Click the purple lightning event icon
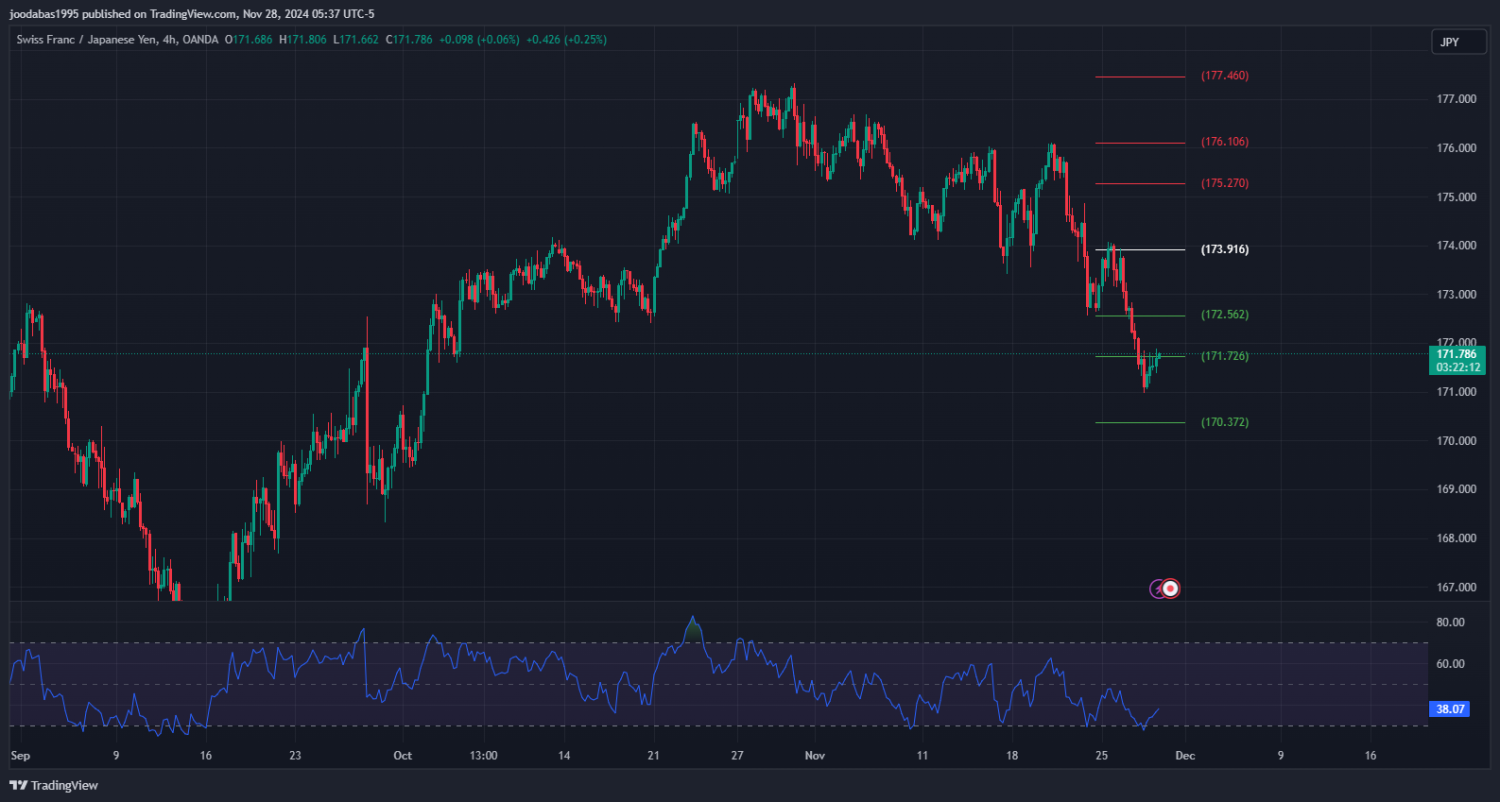Viewport: 1500px width, 802px height. pos(1158,589)
